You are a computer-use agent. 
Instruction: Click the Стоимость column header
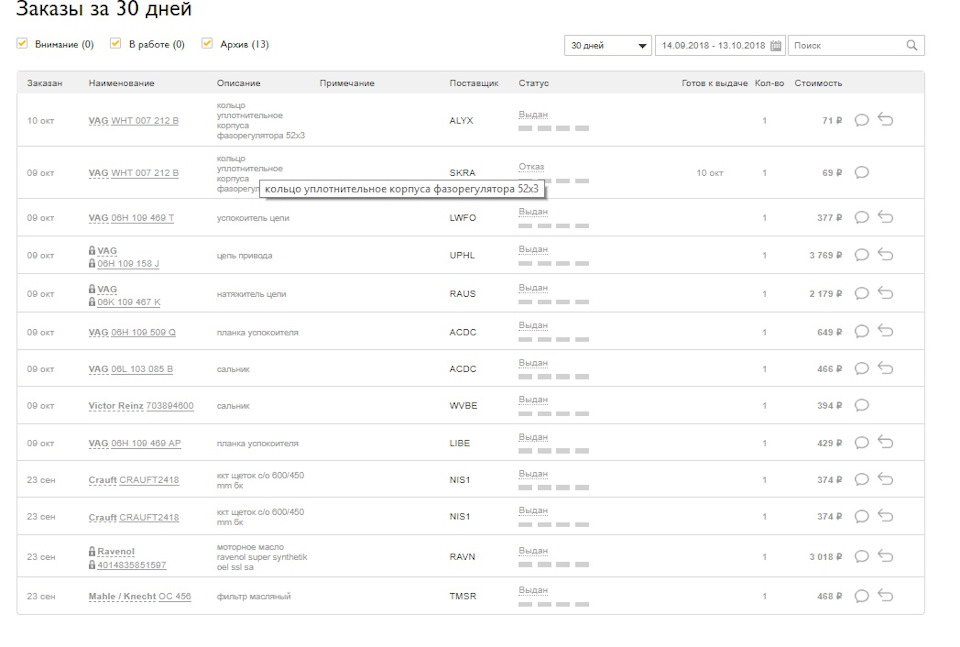pos(818,83)
